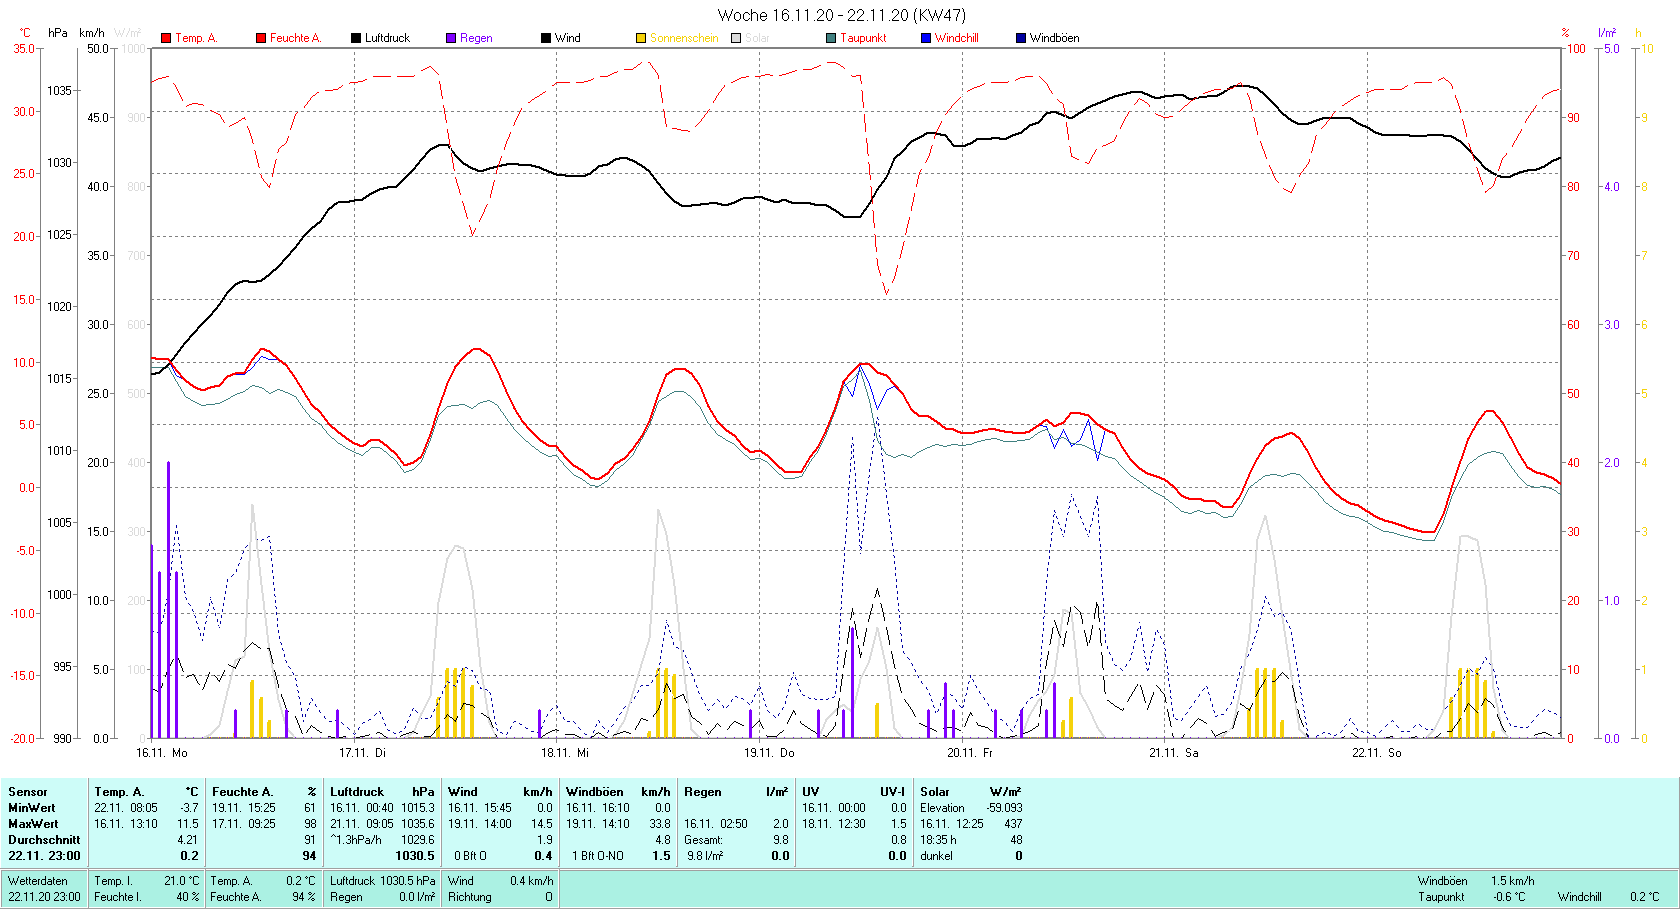Click the '0 Bft O' wind direction entry

click(x=471, y=856)
